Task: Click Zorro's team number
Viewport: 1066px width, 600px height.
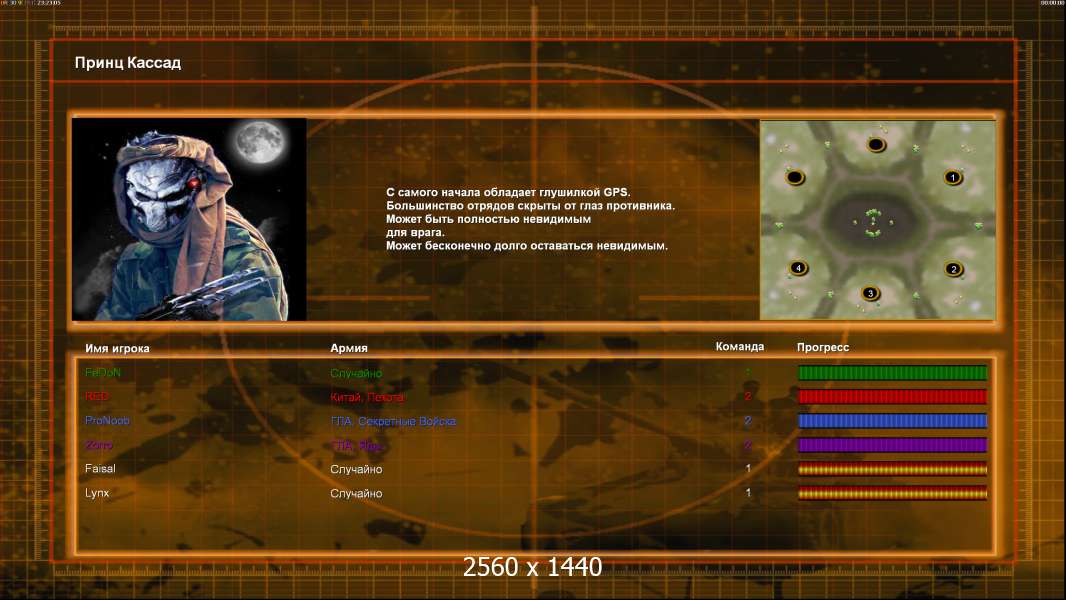Action: (748, 445)
